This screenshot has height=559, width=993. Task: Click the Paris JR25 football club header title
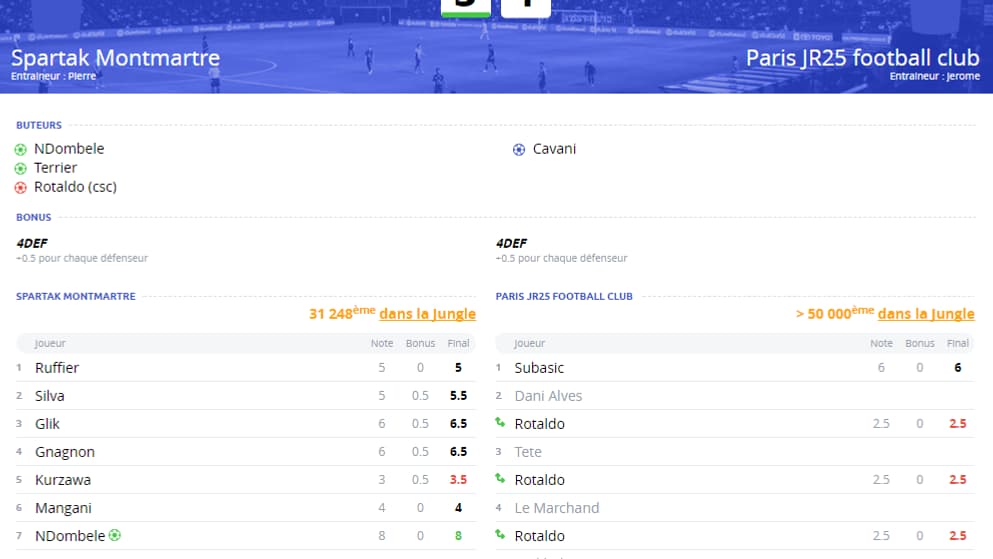[863, 57]
